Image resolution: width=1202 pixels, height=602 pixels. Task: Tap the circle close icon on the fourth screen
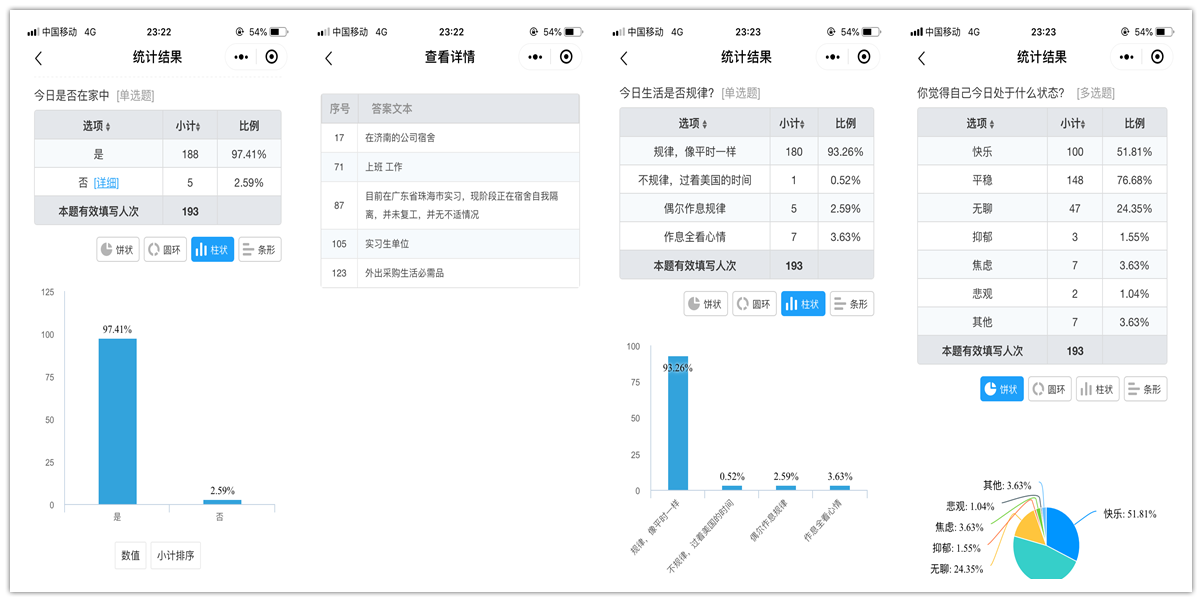point(1160,57)
